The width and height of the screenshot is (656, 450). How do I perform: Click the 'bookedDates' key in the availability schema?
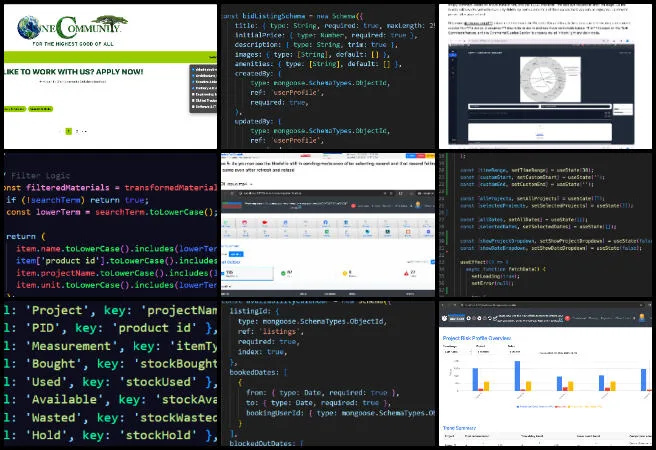(x=254, y=372)
